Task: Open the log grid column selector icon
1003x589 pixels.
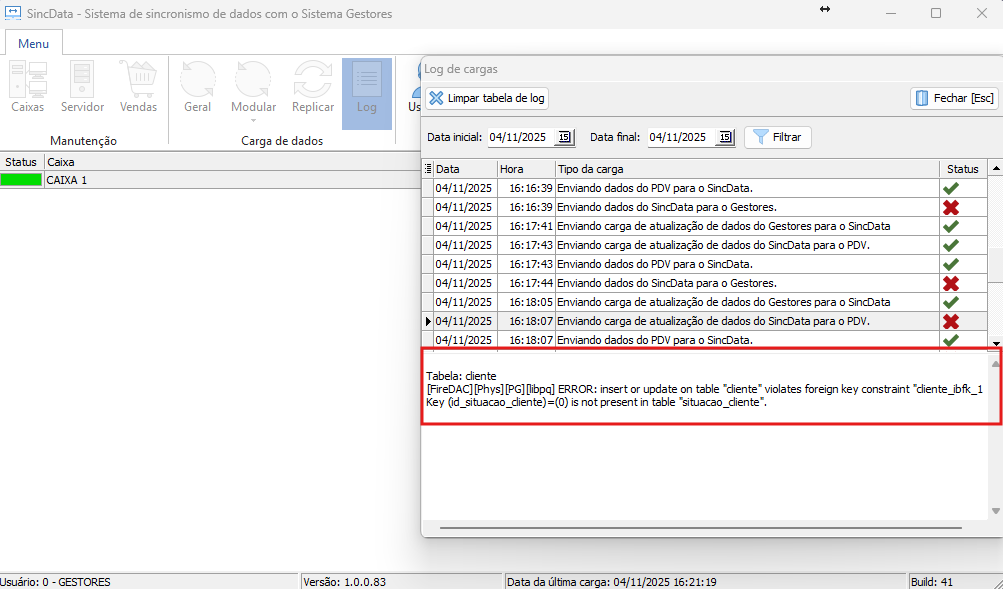Action: pyautogui.click(x=428, y=169)
